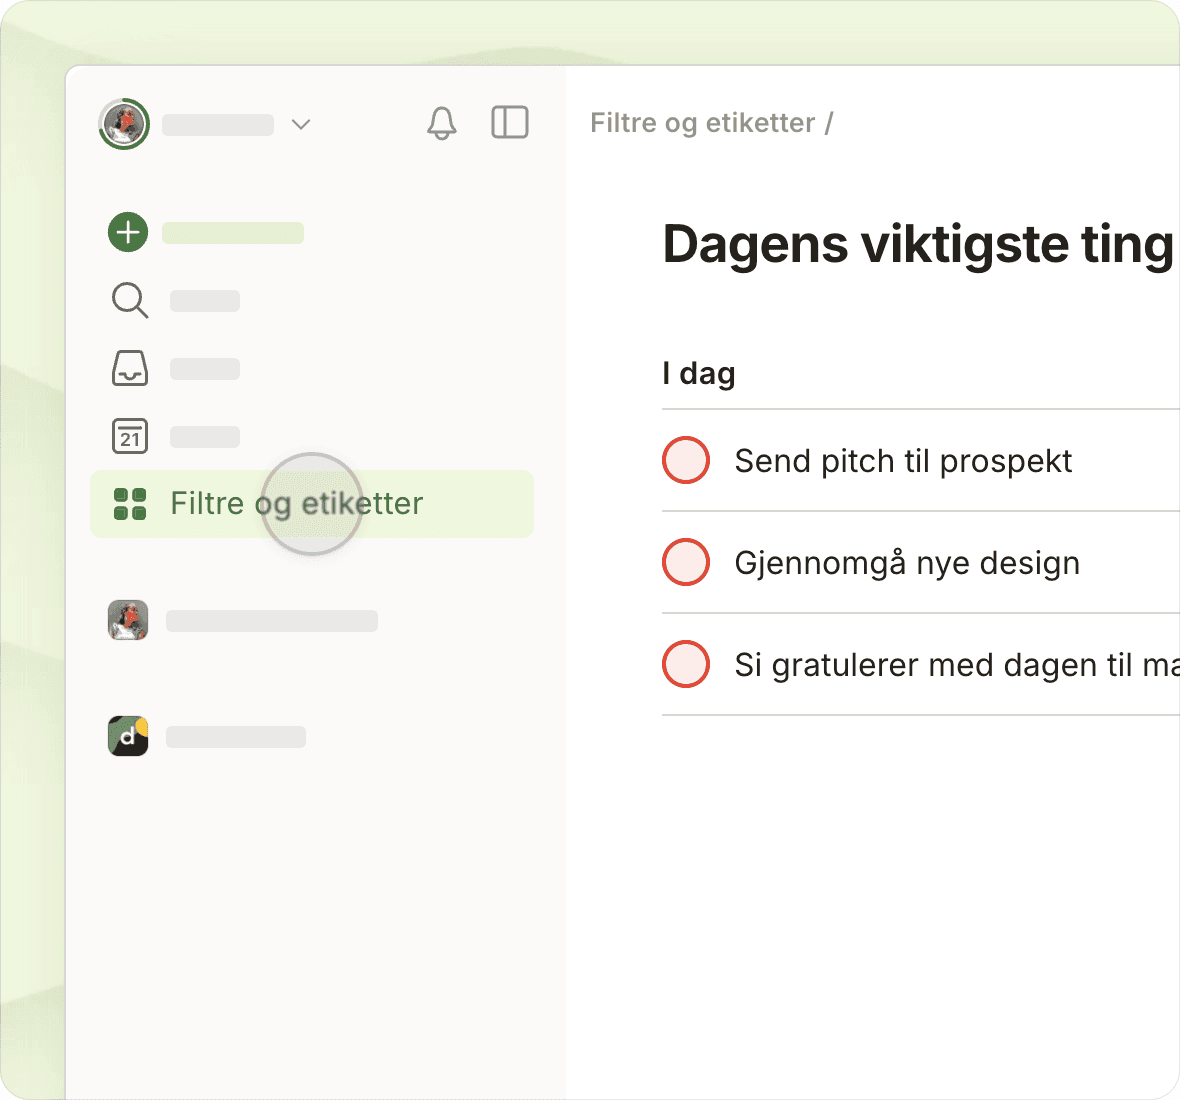The image size is (1180, 1100).
Task: Expand the account dropdown chevron
Action: (x=301, y=124)
